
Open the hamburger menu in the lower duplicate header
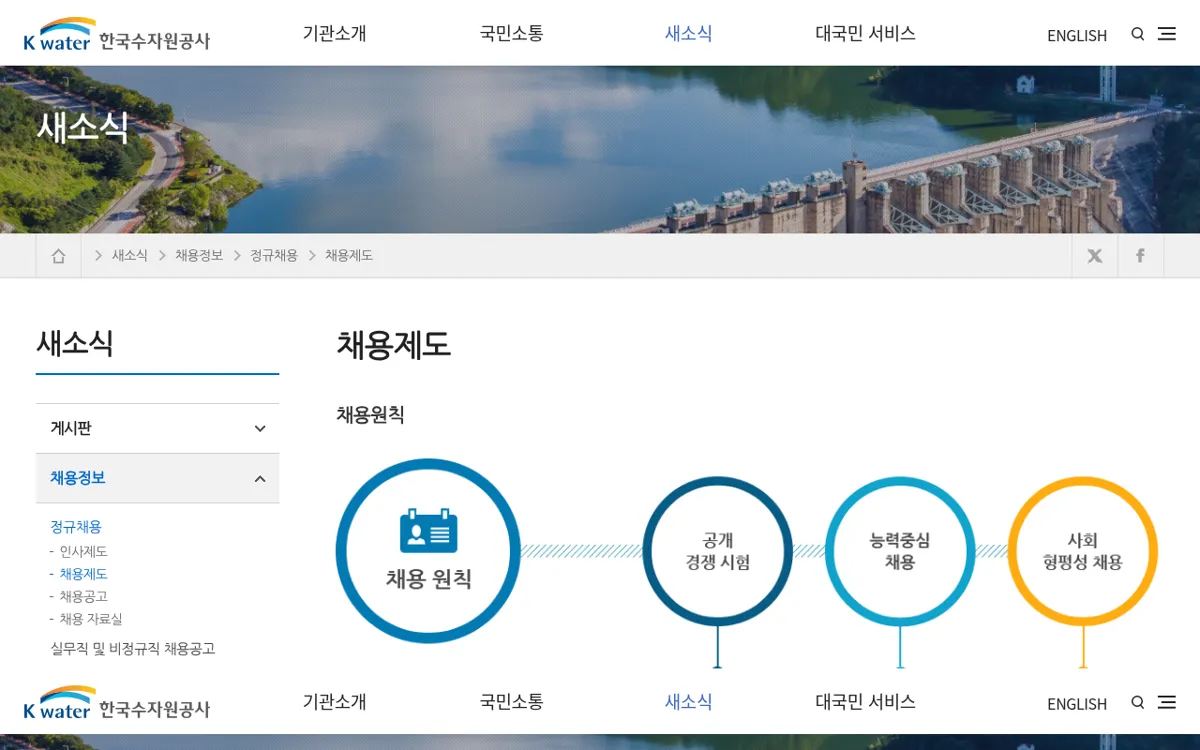pyautogui.click(x=1167, y=703)
